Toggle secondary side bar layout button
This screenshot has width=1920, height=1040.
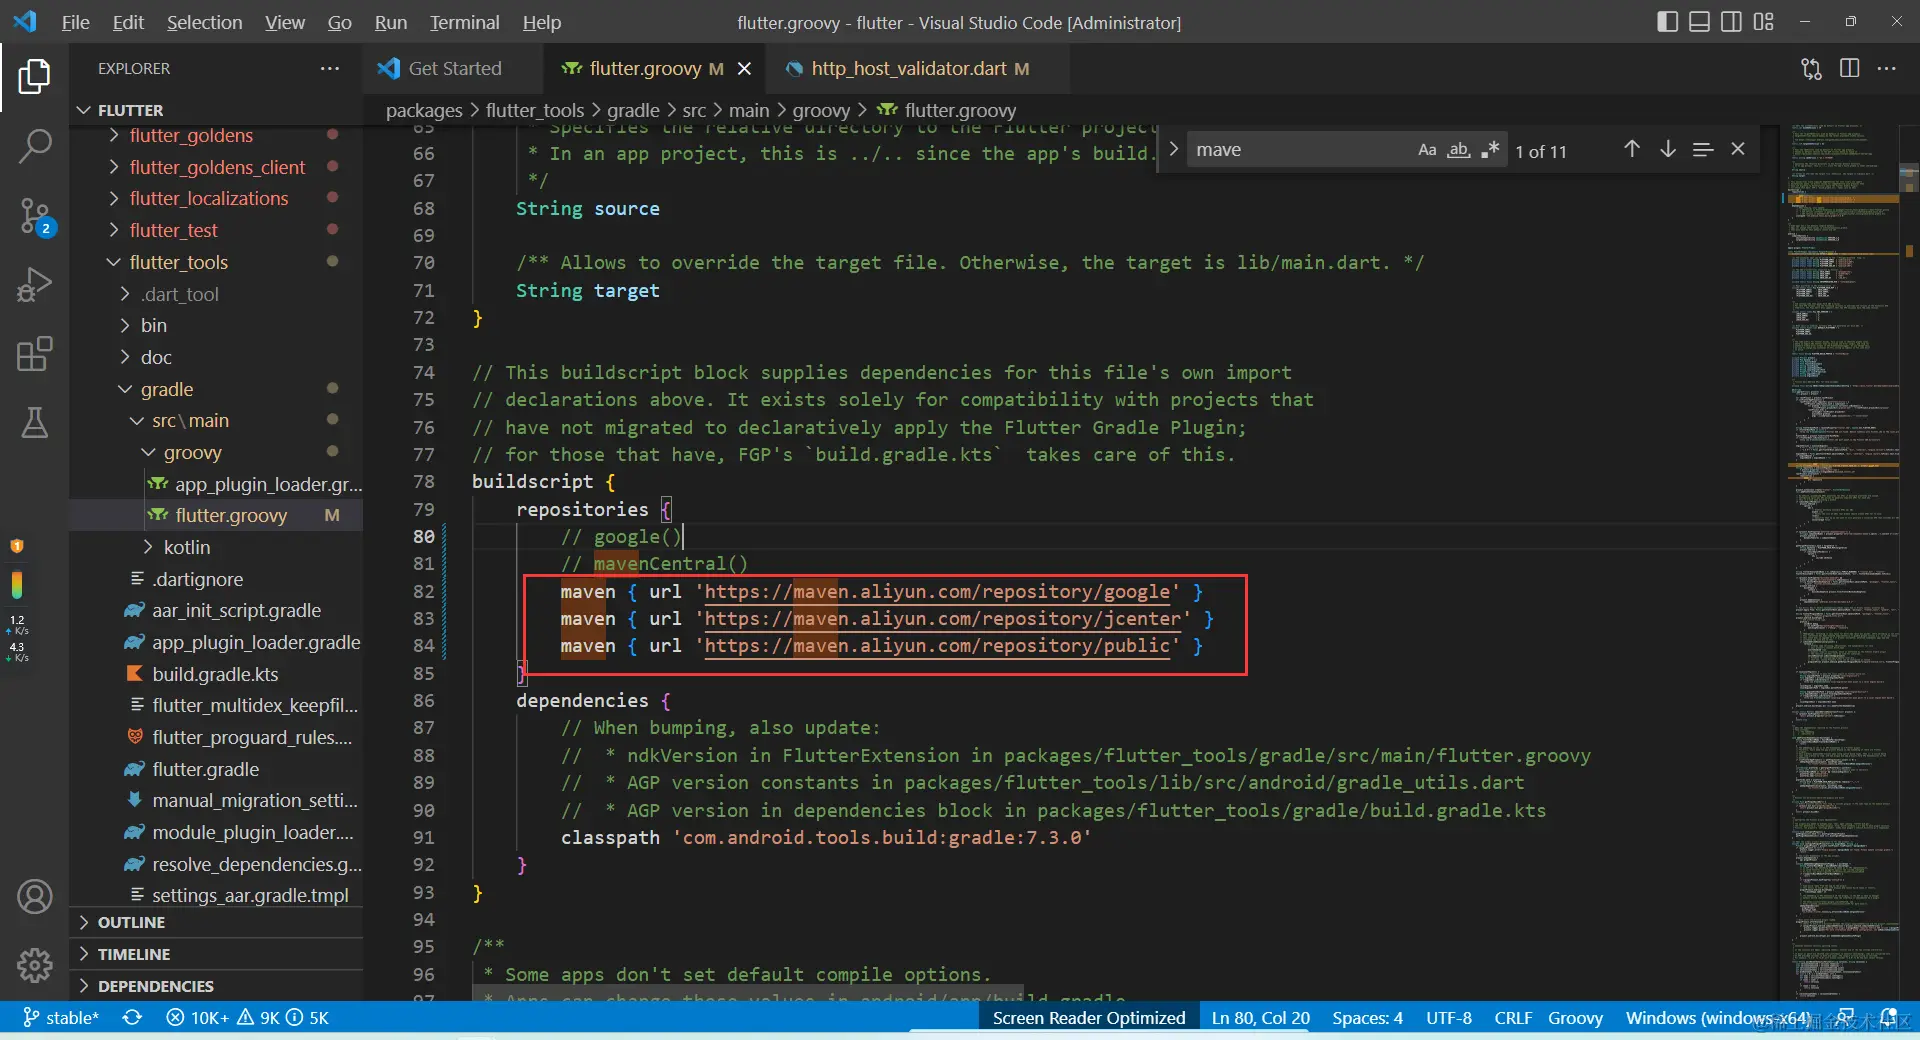(1731, 22)
